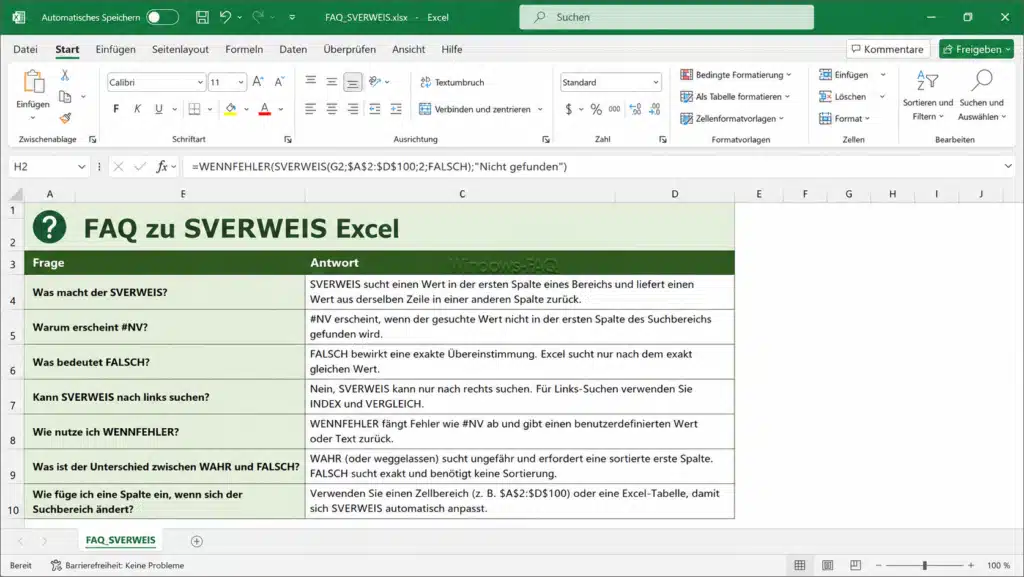Decrease indent icon

[375, 109]
